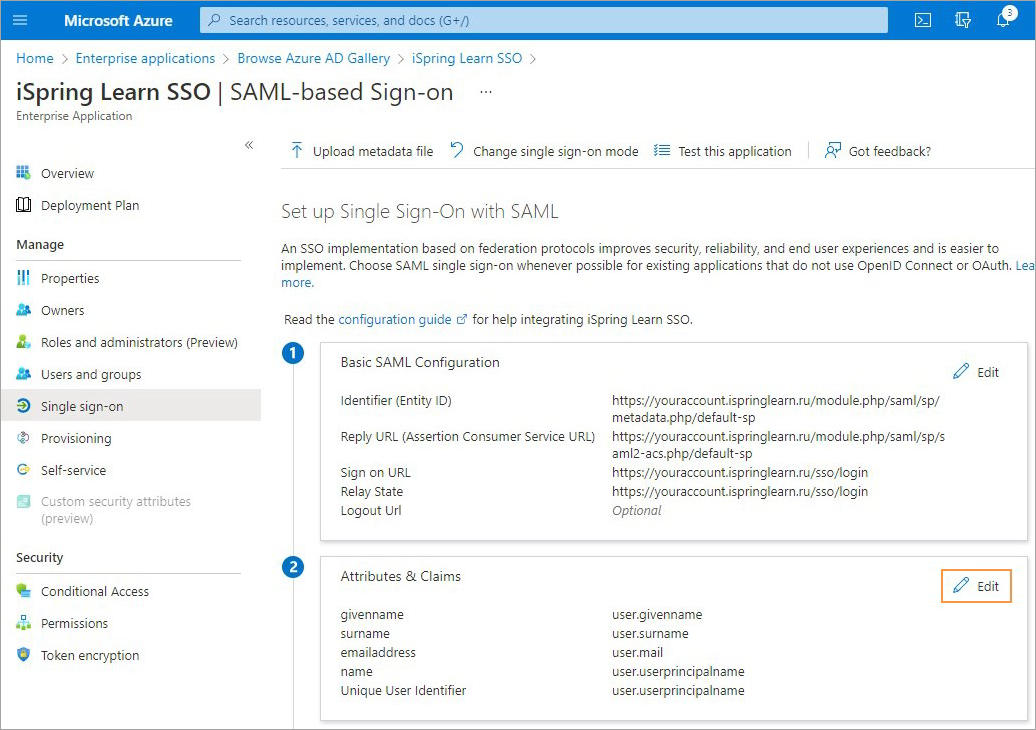1036x730 pixels.
Task: Collapse the left navigation pane
Action: (x=249, y=145)
